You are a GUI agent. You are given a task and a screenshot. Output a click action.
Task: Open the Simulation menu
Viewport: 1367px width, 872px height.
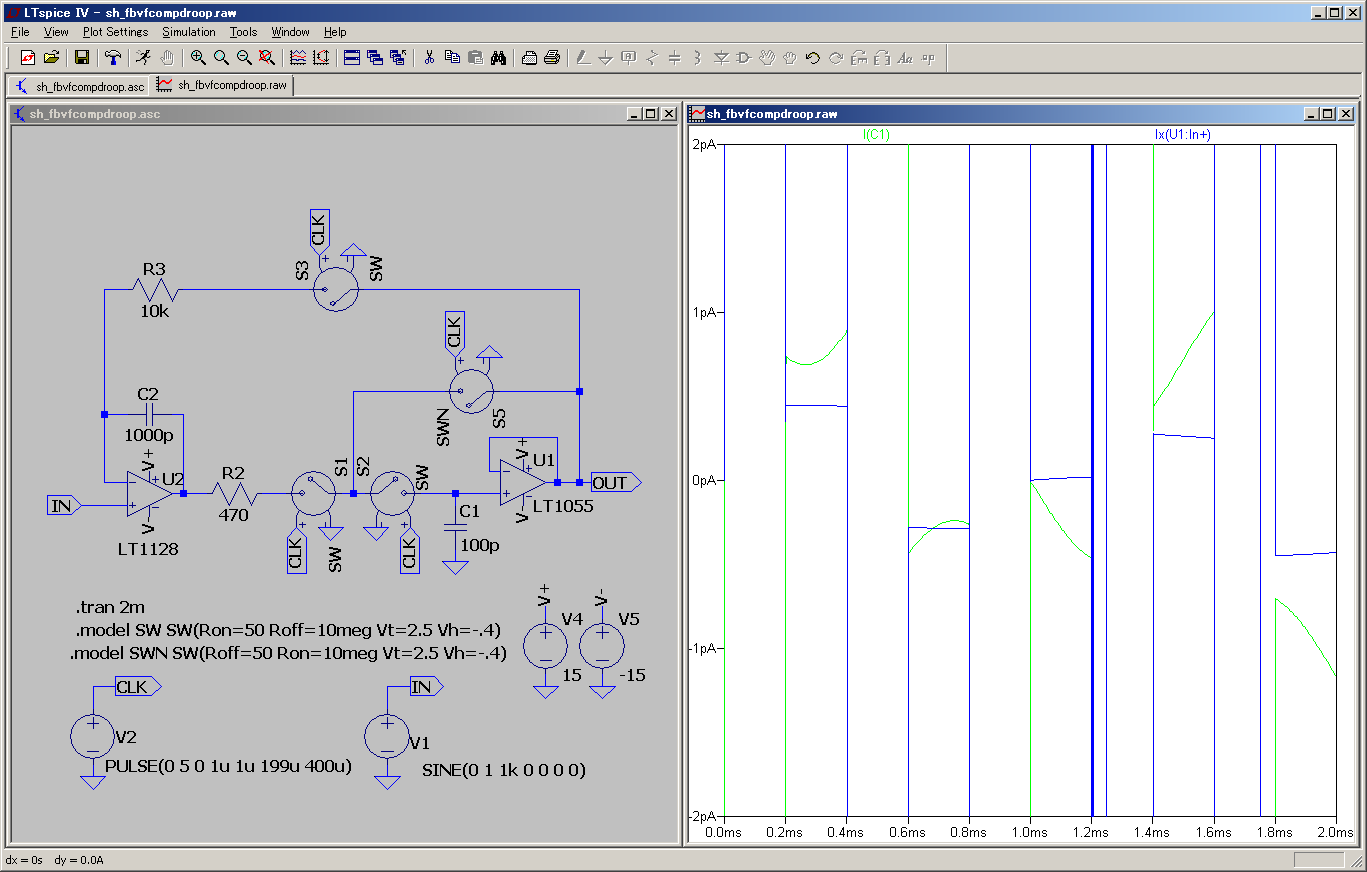point(189,32)
